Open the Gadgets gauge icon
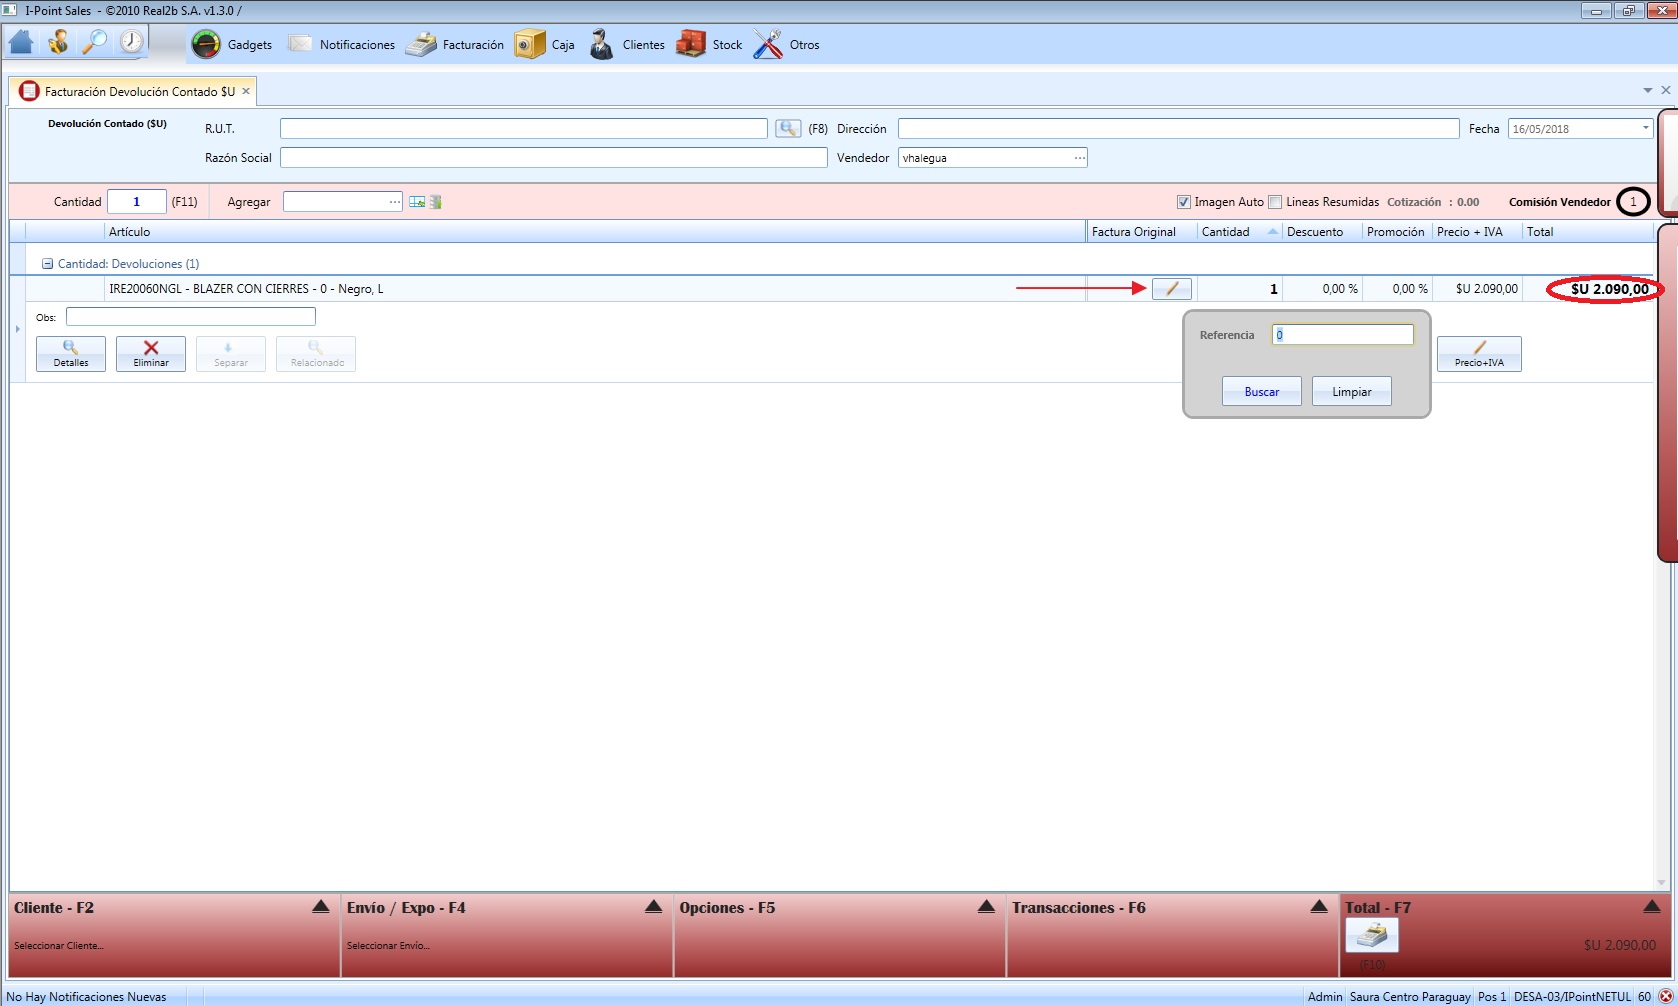The width and height of the screenshot is (1678, 1006). click(206, 44)
